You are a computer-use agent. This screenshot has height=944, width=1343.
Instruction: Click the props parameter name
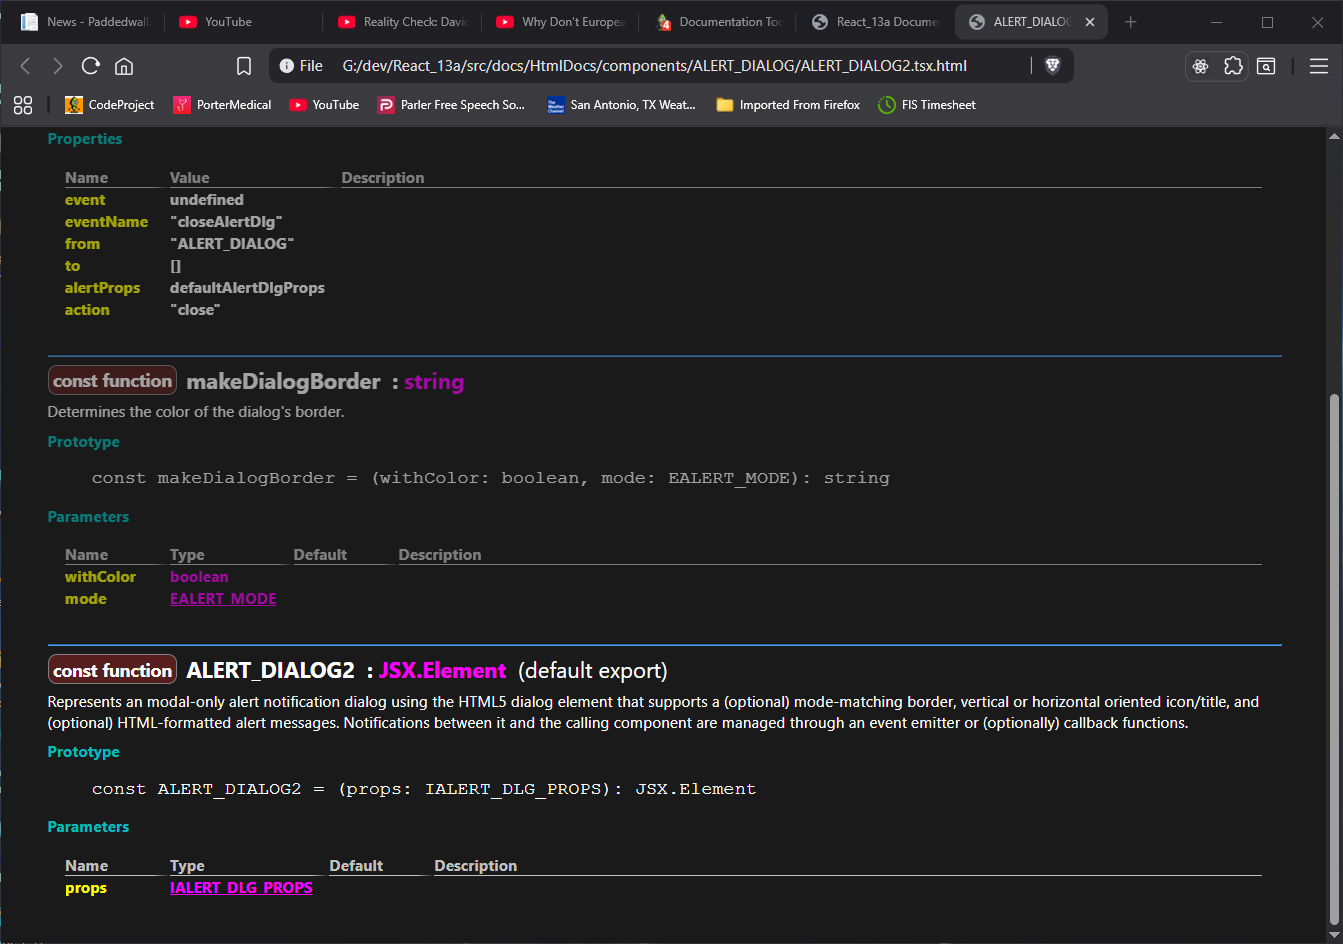click(86, 888)
